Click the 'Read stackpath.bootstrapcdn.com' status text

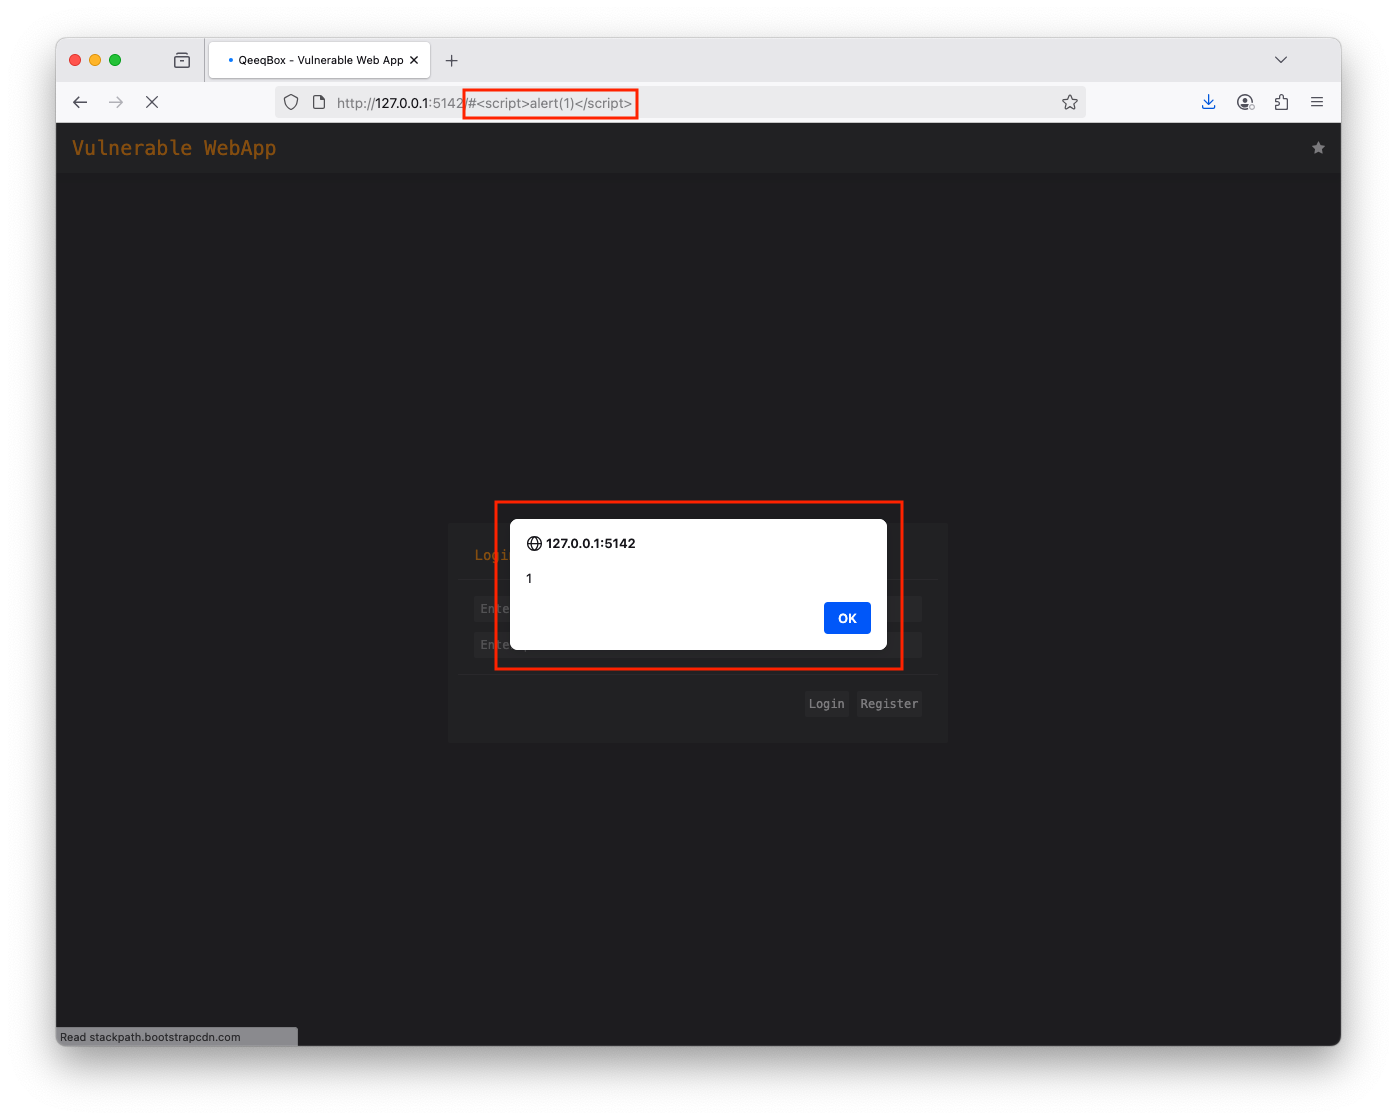pos(150,1037)
